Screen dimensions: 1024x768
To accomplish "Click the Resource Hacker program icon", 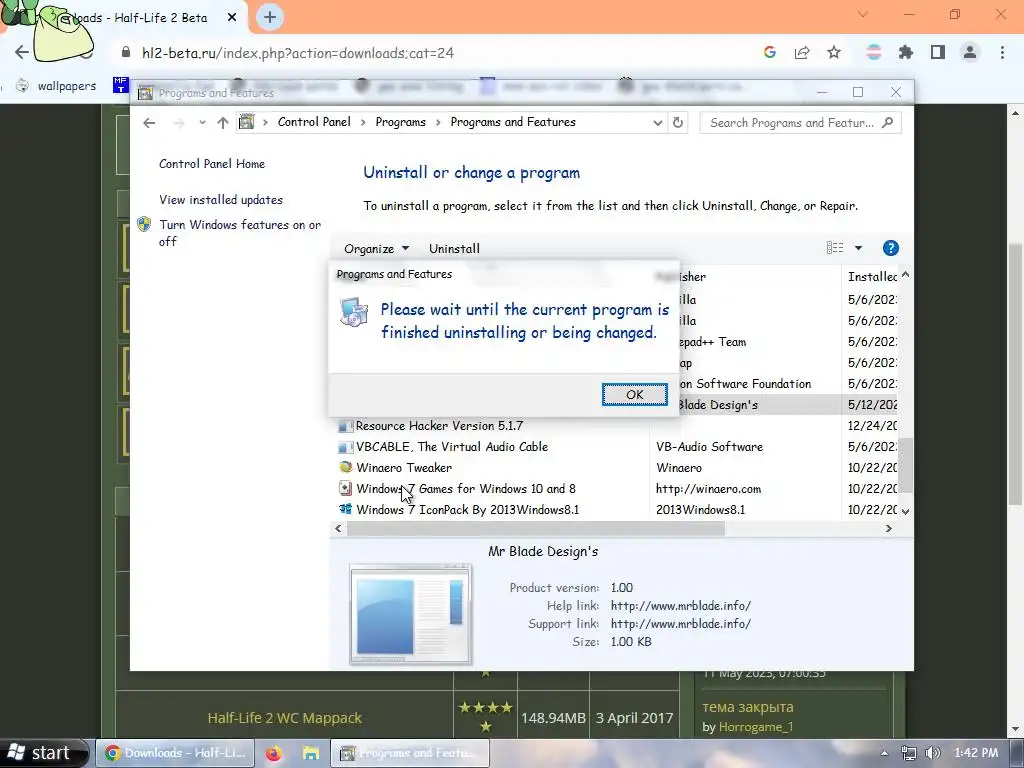I will tap(345, 426).
